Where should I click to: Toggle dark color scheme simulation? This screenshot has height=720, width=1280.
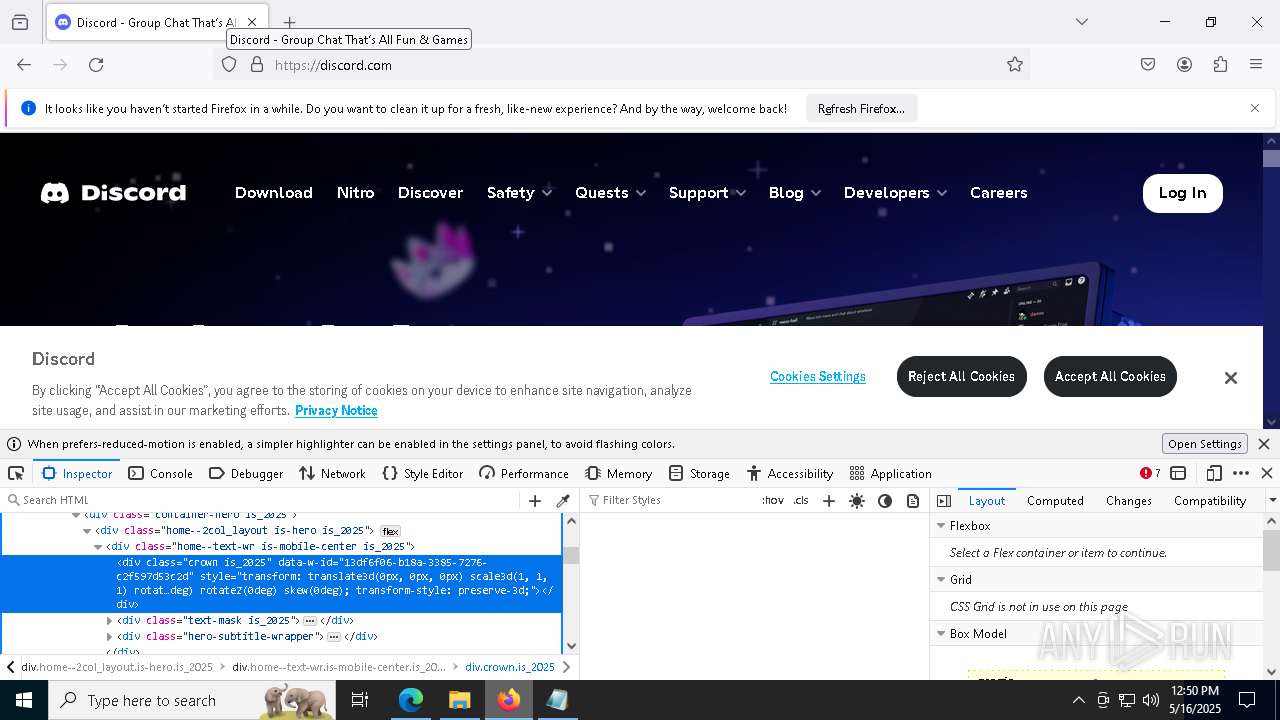click(885, 501)
